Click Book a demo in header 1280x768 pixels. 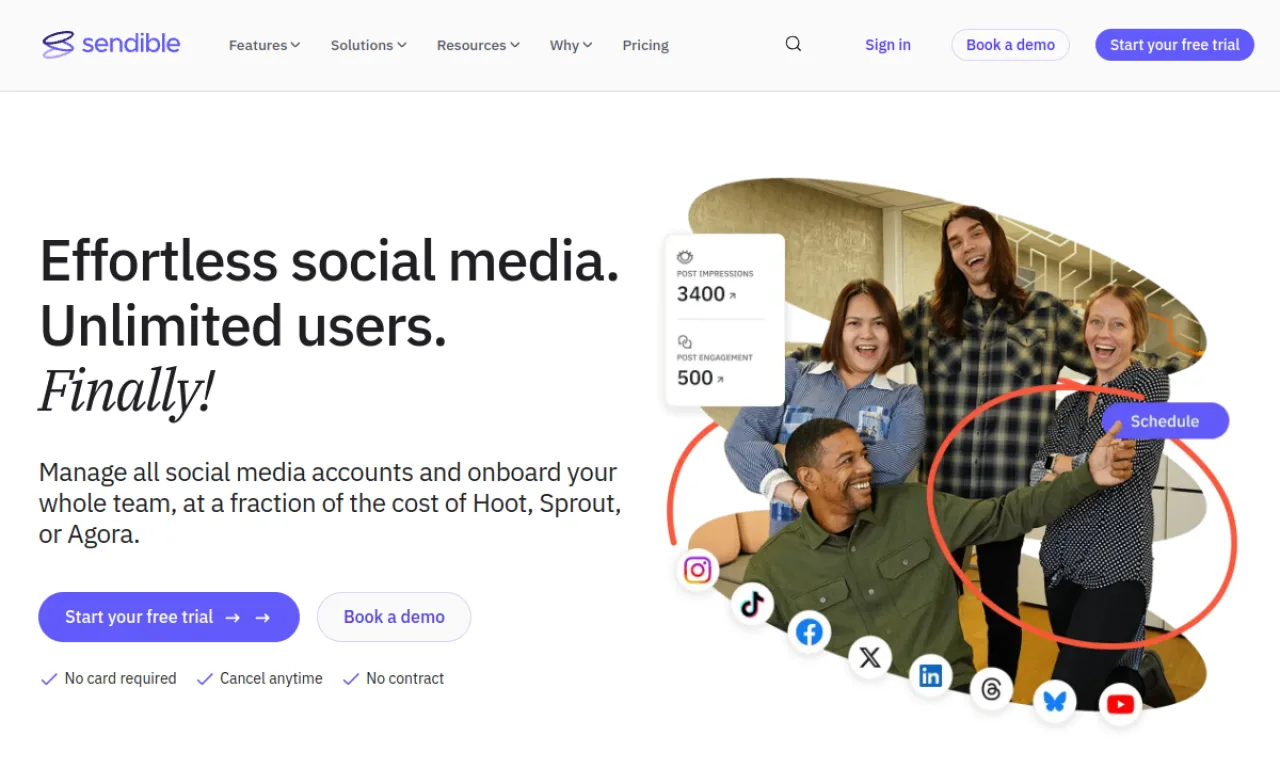pyautogui.click(x=1010, y=45)
